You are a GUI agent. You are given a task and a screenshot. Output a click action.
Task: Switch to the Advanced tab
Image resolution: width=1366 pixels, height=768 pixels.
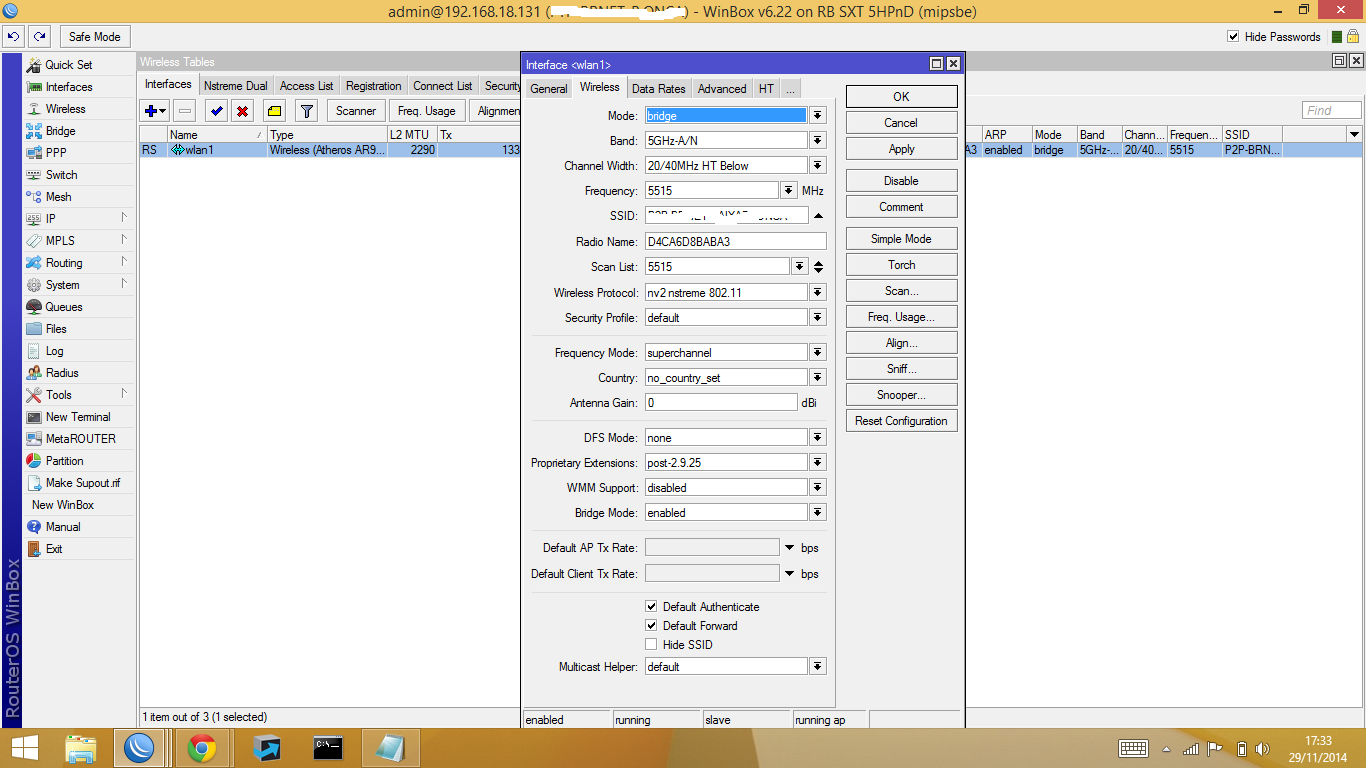[722, 89]
